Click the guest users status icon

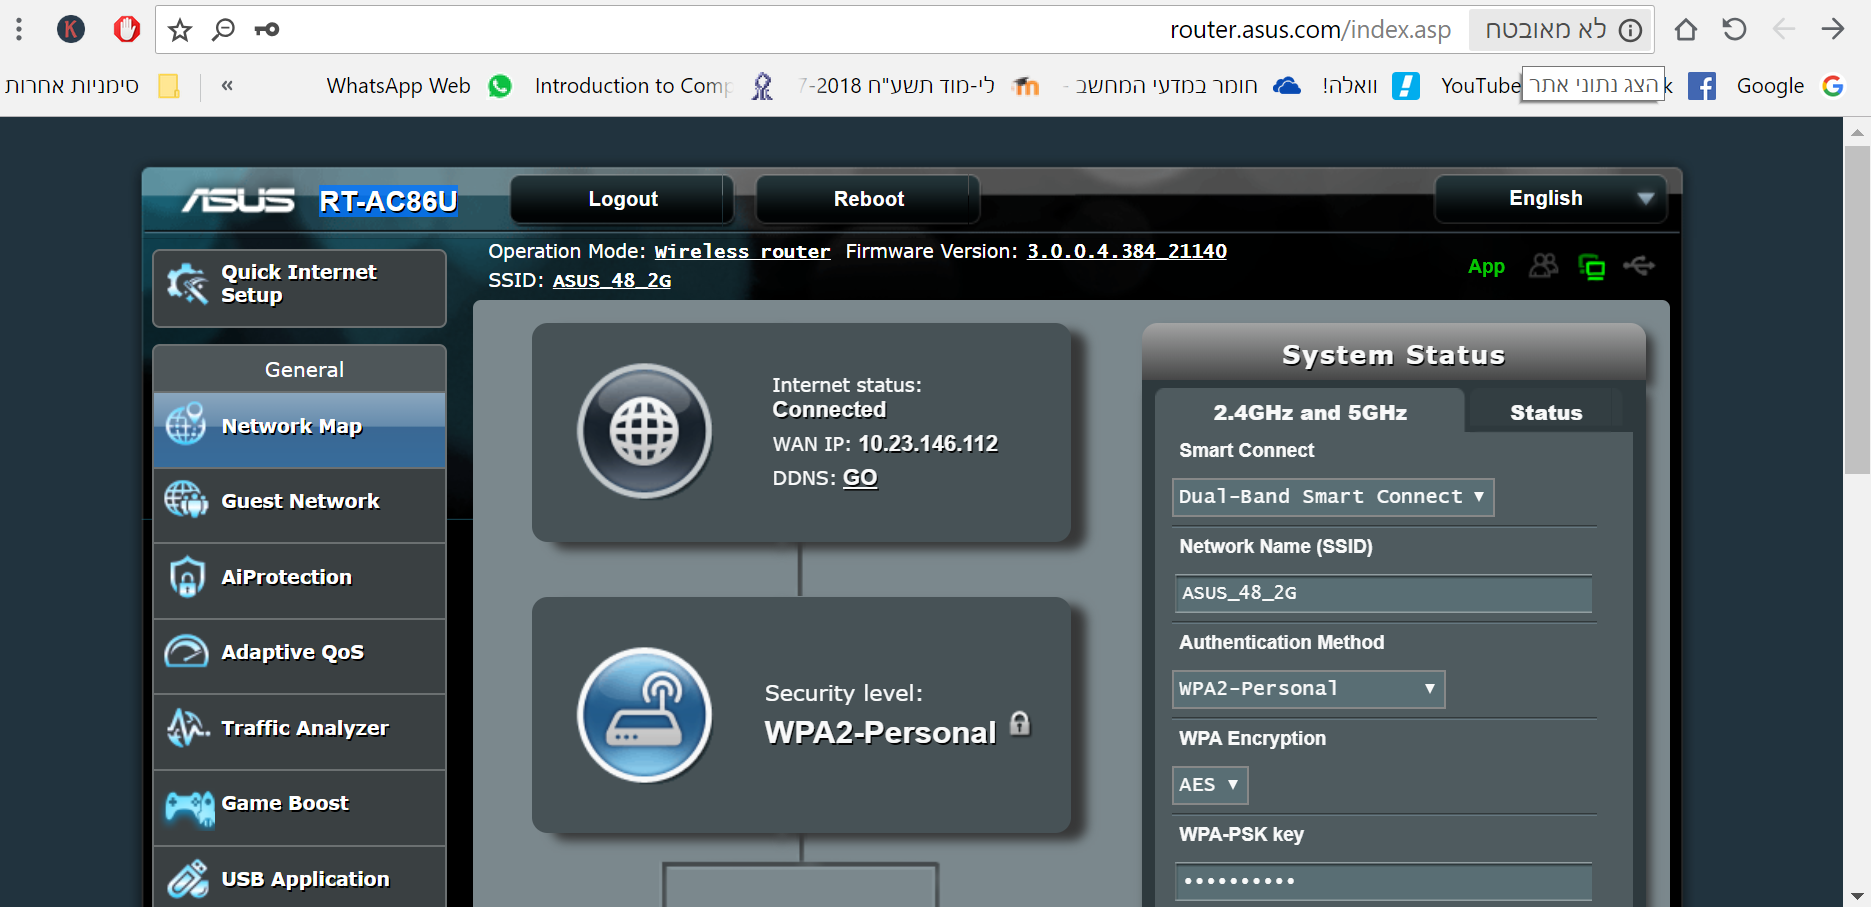coord(1543,266)
